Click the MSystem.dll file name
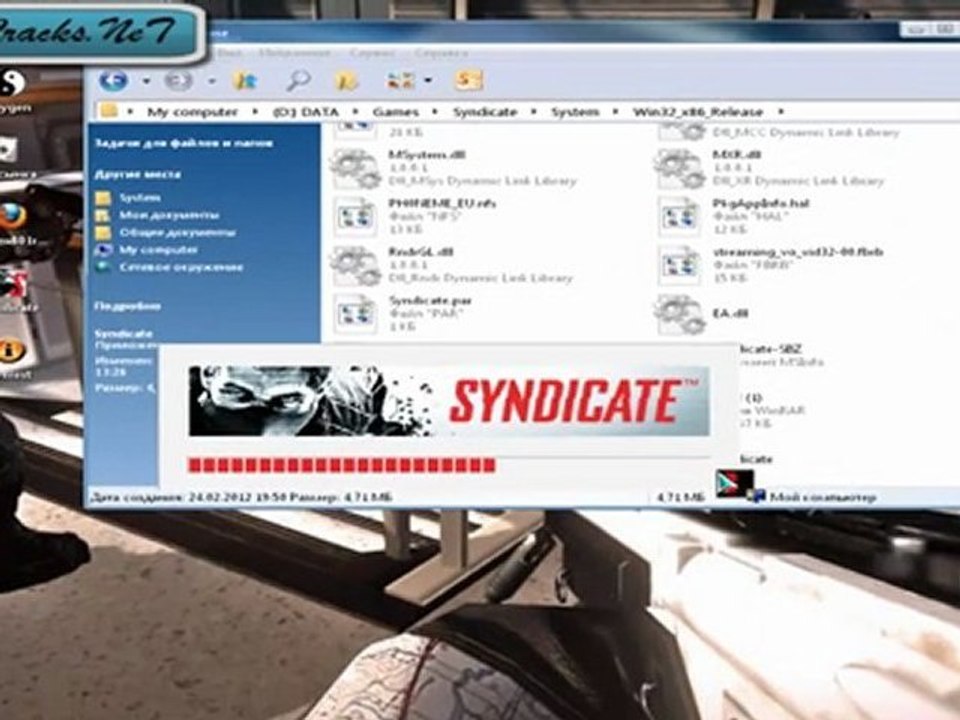The image size is (960, 720). pyautogui.click(x=427, y=154)
